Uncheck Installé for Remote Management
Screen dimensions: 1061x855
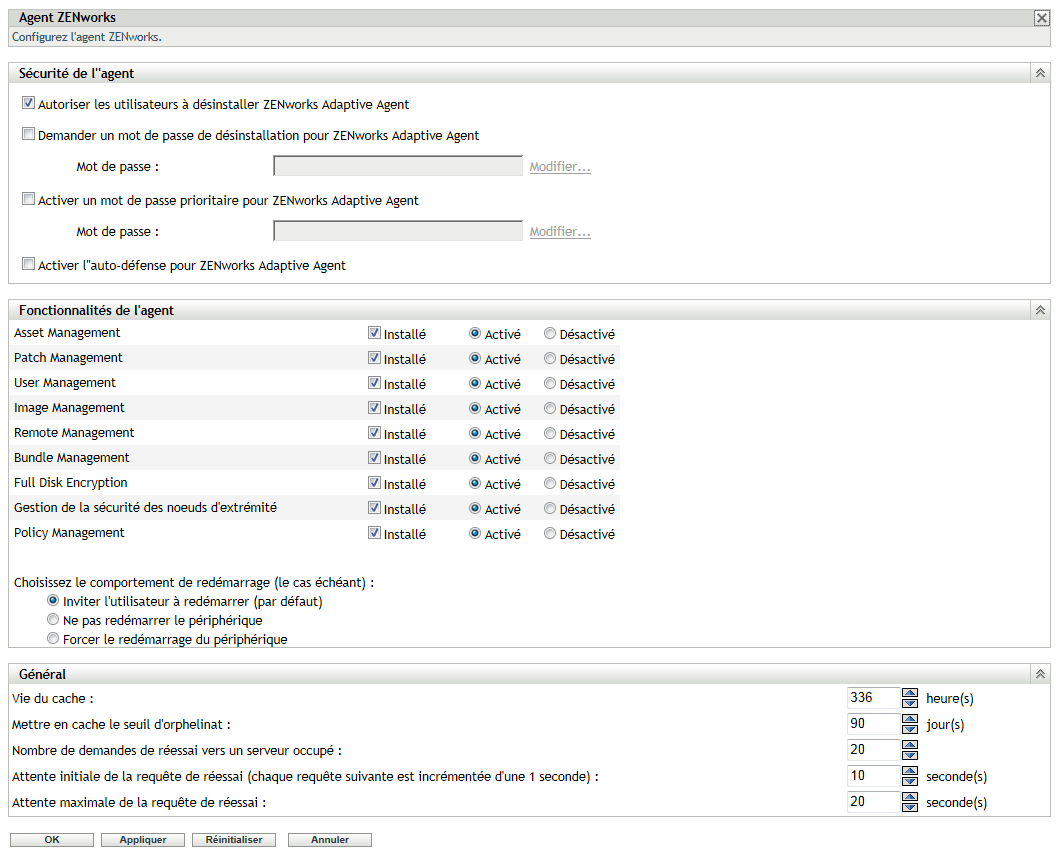coord(374,433)
